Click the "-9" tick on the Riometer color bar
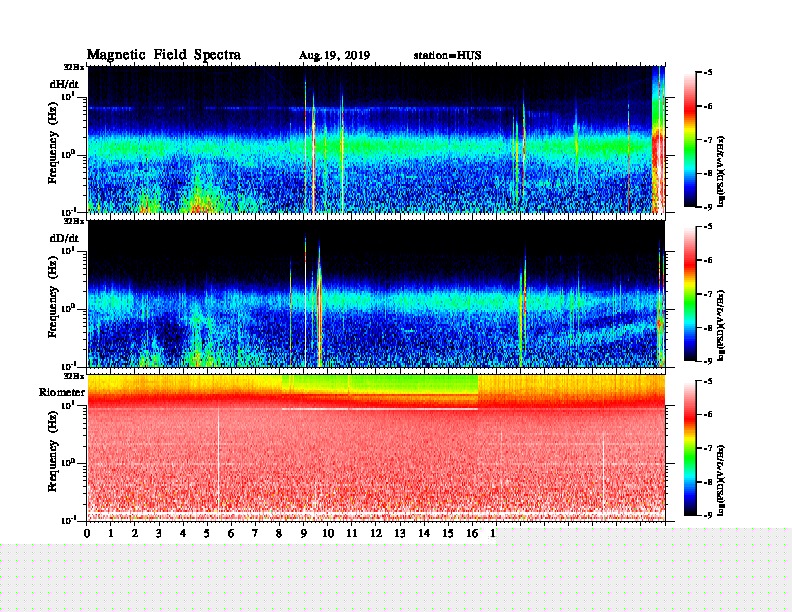 click(708, 515)
